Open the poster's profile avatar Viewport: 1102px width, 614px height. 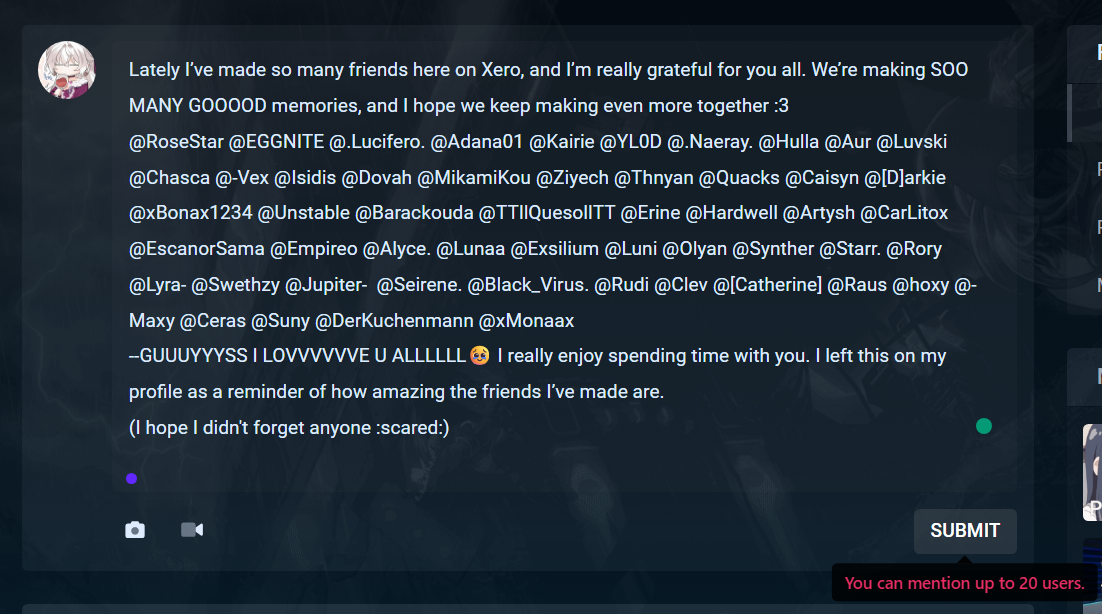(67, 70)
